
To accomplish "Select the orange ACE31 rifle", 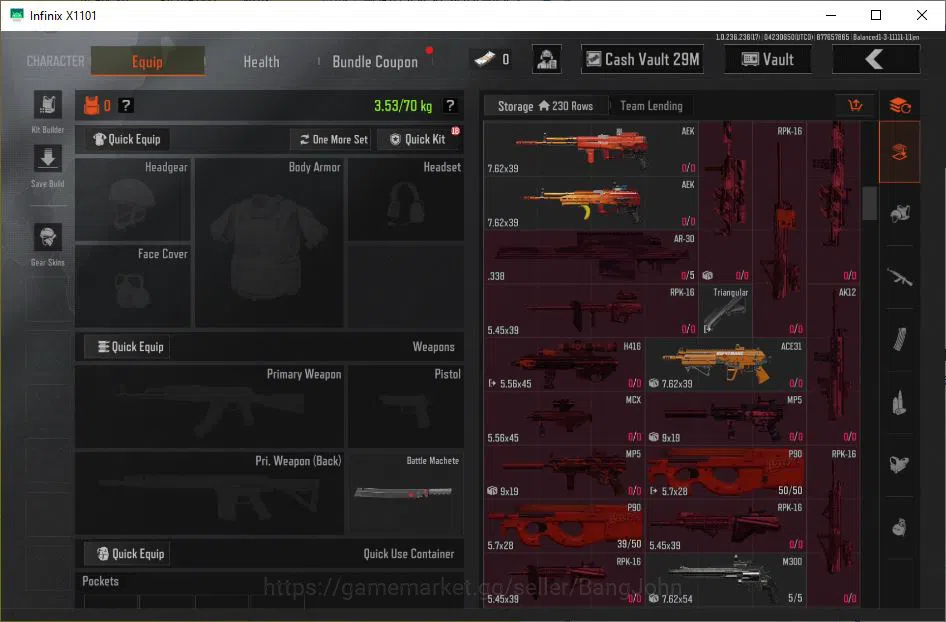I will 726,364.
